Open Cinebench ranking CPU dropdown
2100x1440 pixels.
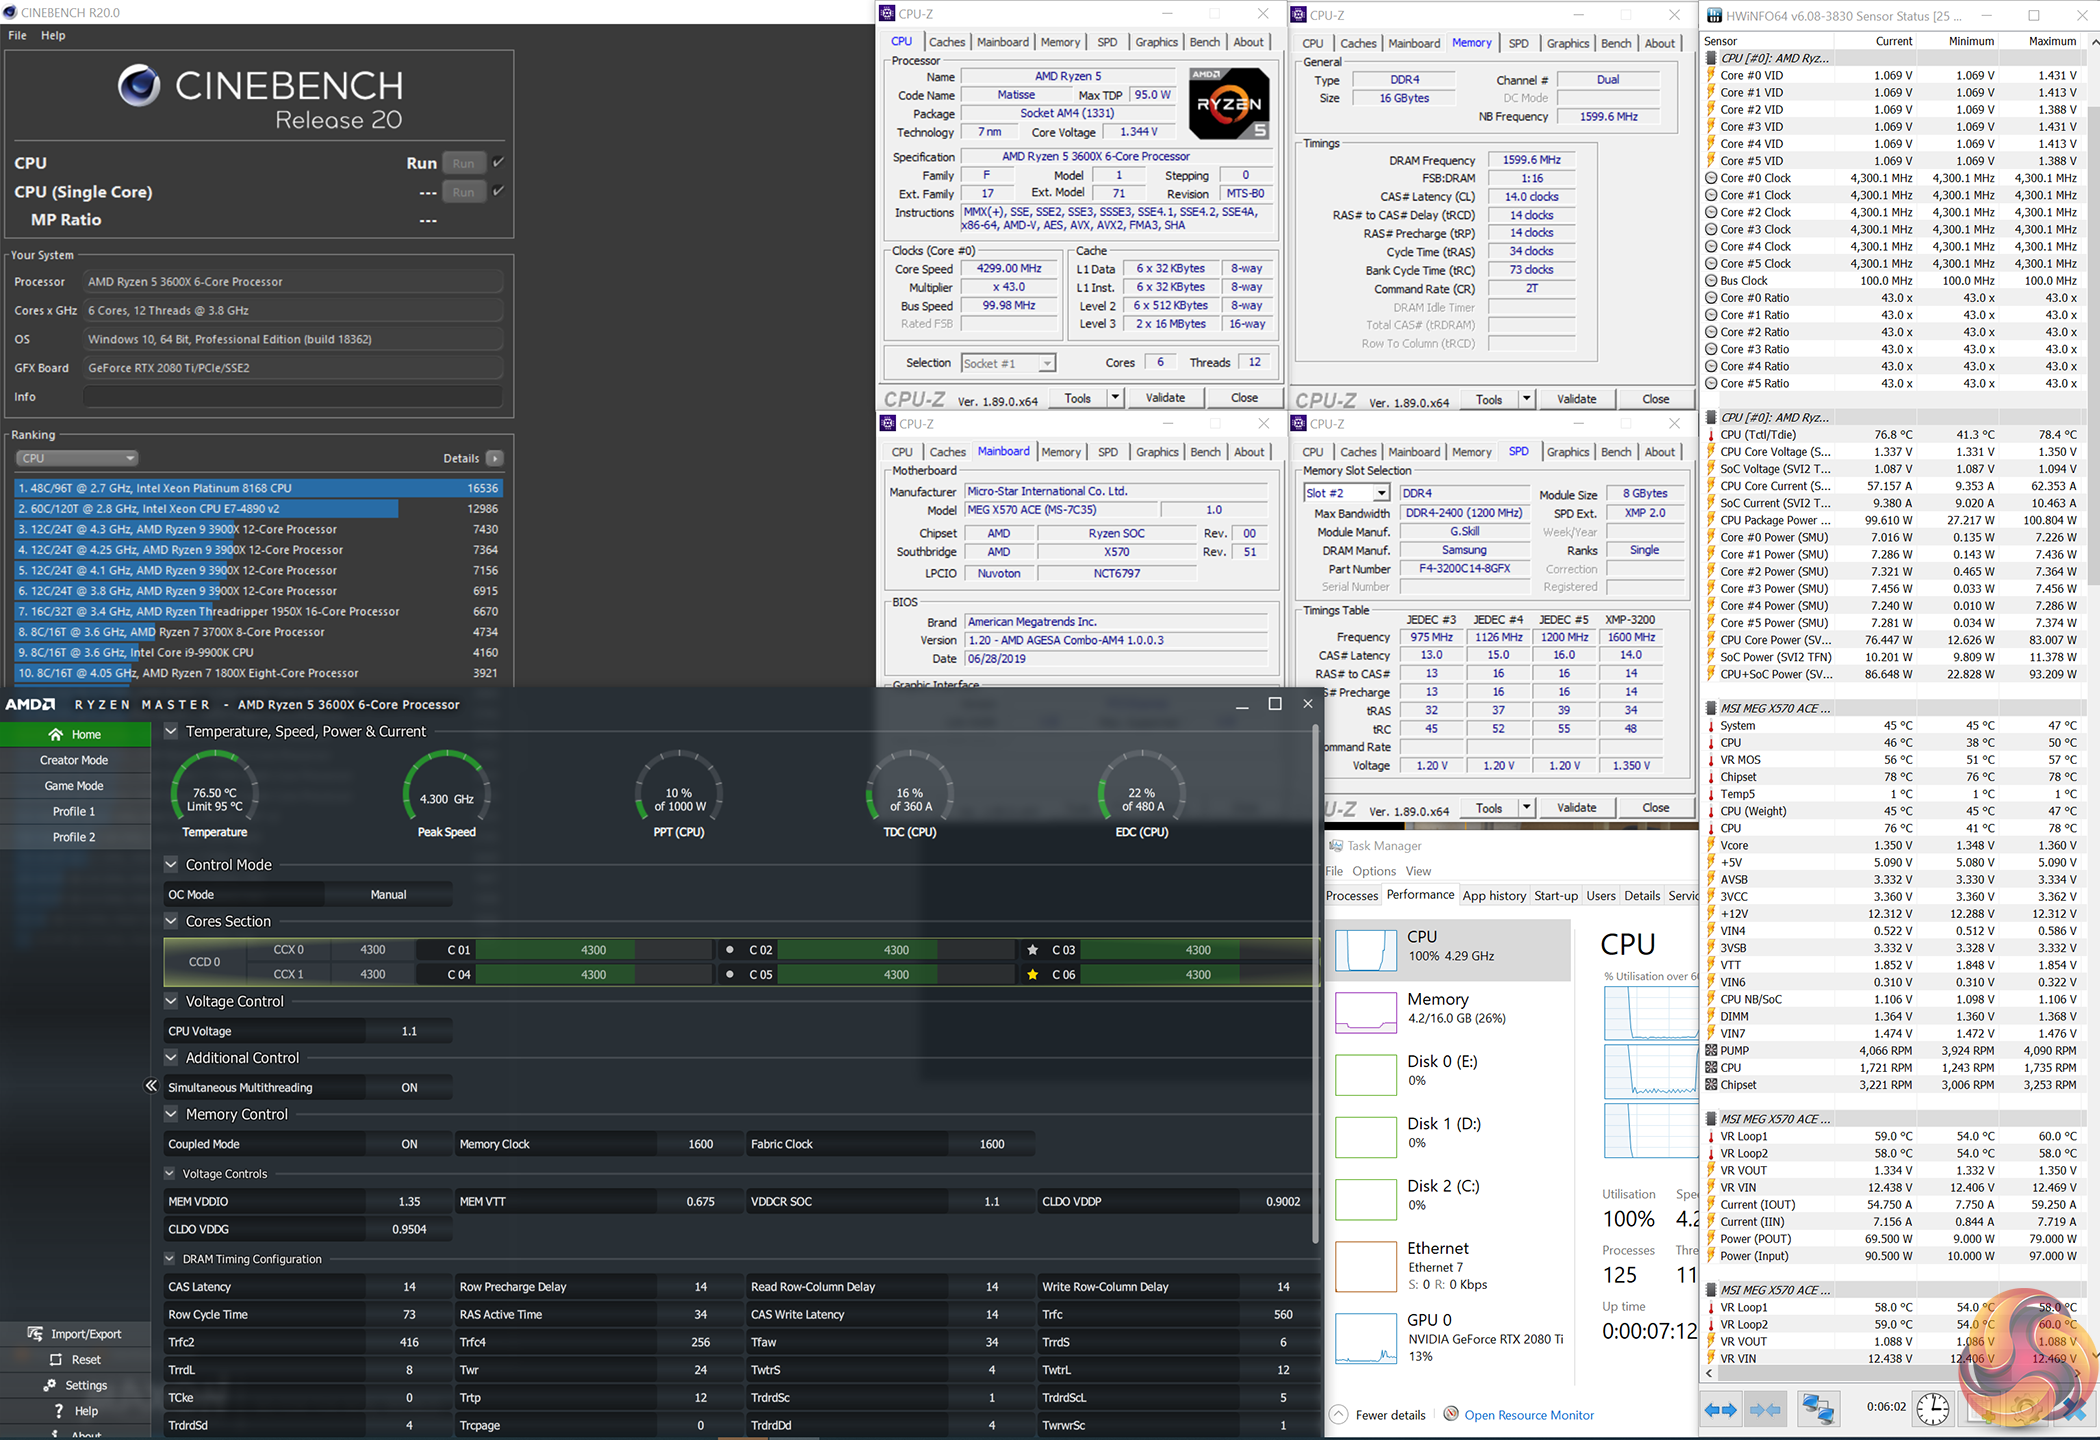[77, 458]
